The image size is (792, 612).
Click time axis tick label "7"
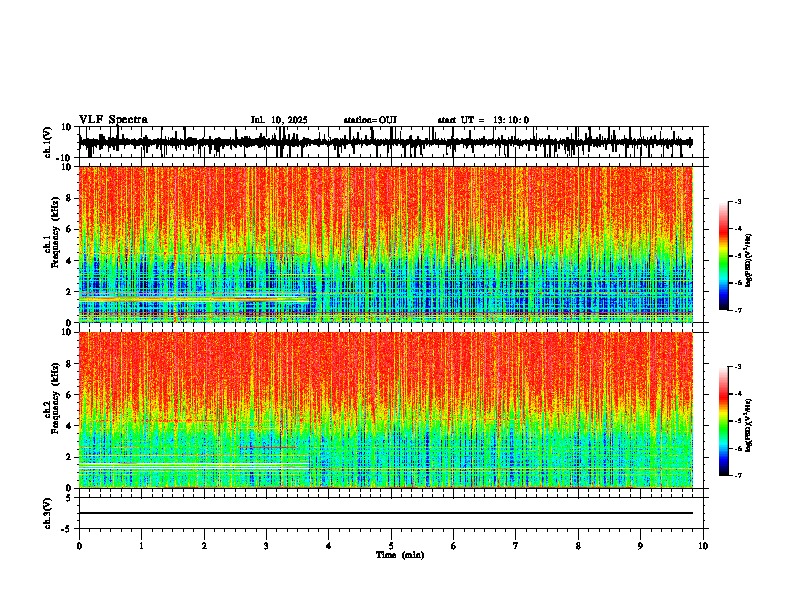[516, 546]
